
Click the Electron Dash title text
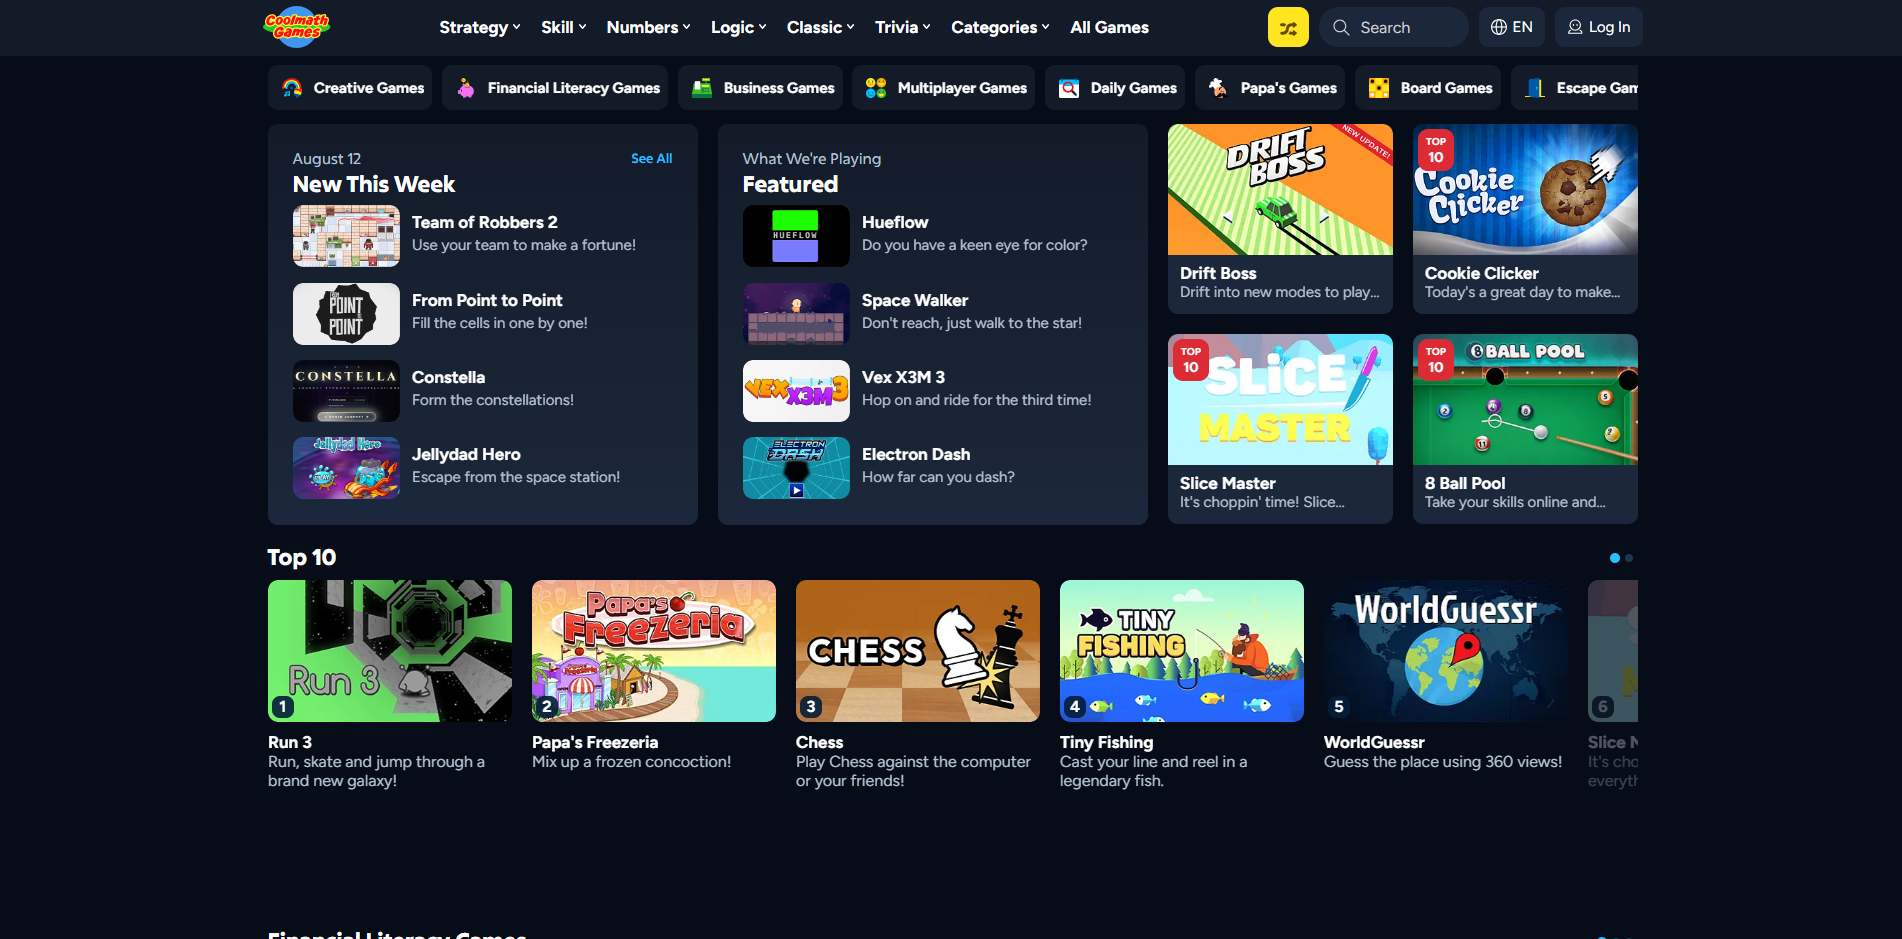click(916, 454)
